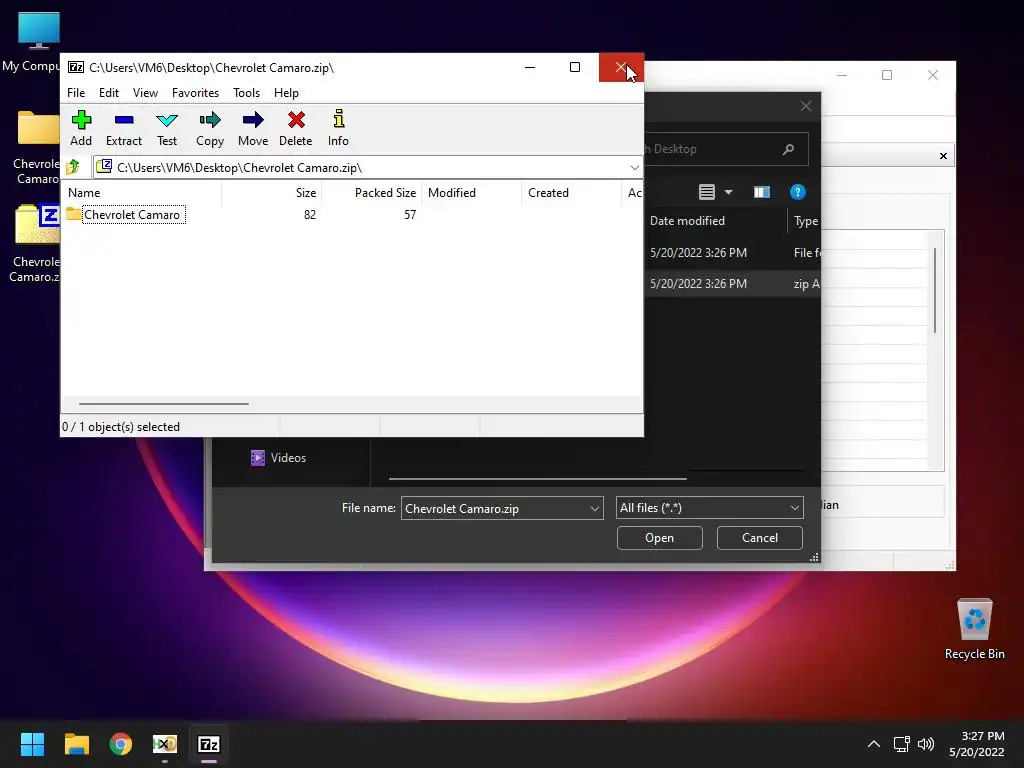Expand the 7-Zip address path dropdown
Image resolution: width=1024 pixels, height=768 pixels.
coord(634,168)
